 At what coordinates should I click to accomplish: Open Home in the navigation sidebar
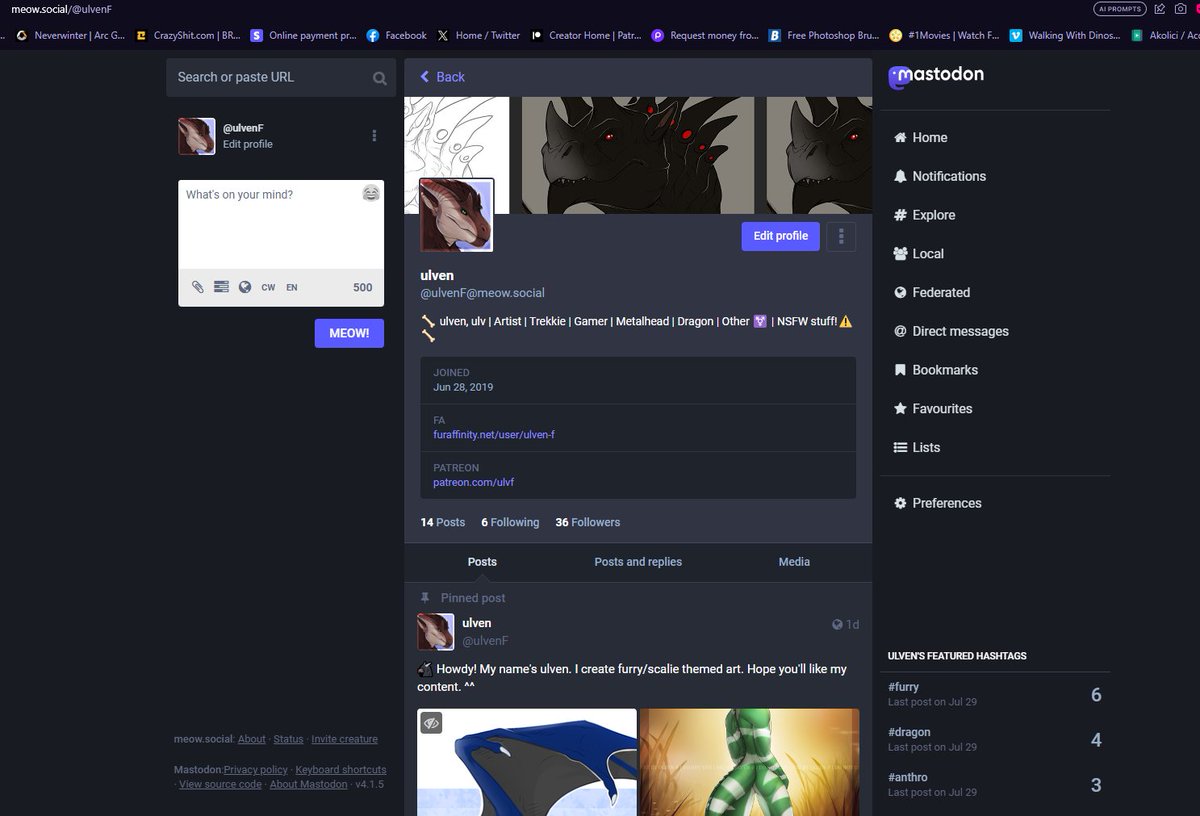(920, 138)
